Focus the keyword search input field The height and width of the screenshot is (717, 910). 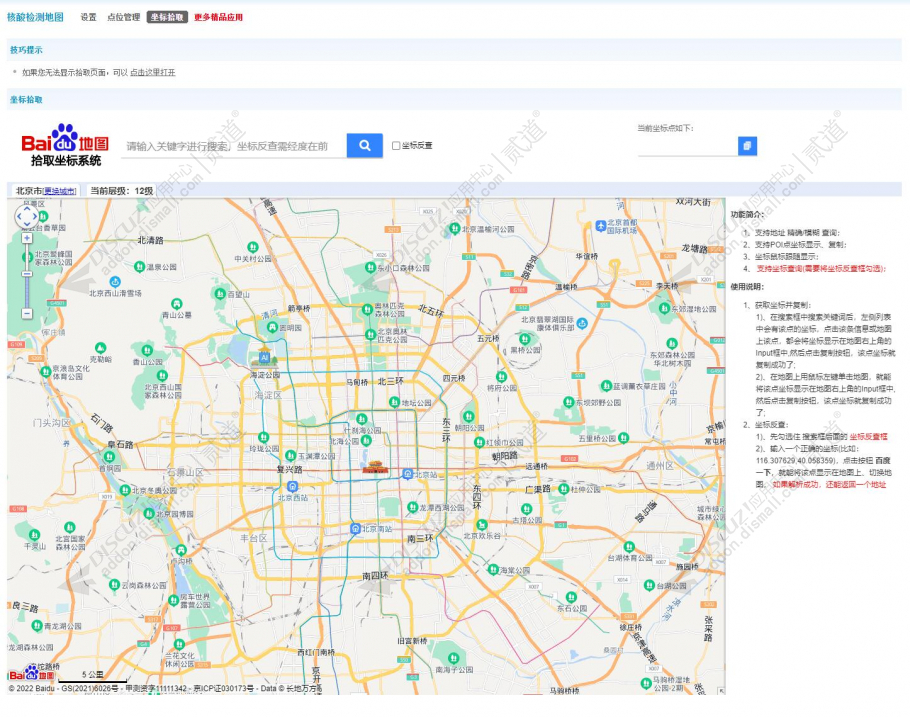(x=234, y=146)
